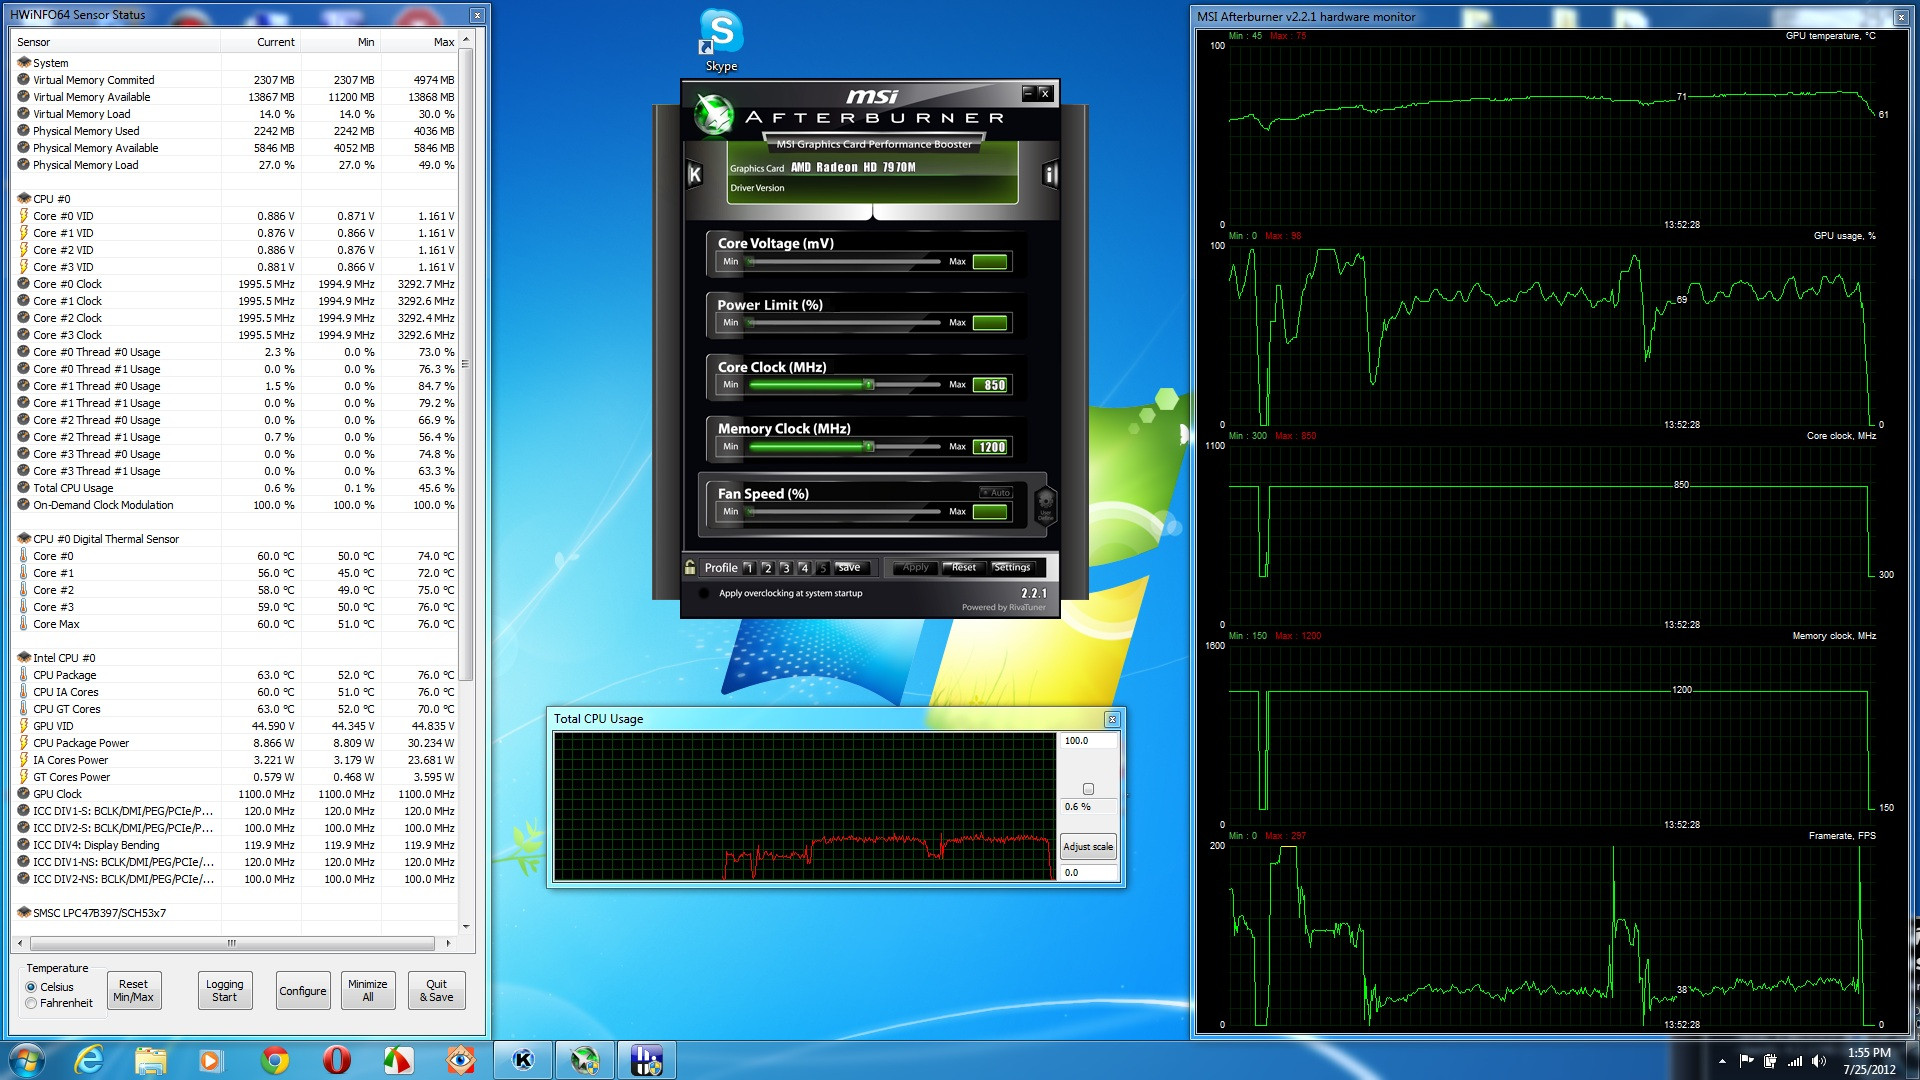1920x1080 pixels.
Task: Open Action Center flag tray icon
Action: 1746,1061
